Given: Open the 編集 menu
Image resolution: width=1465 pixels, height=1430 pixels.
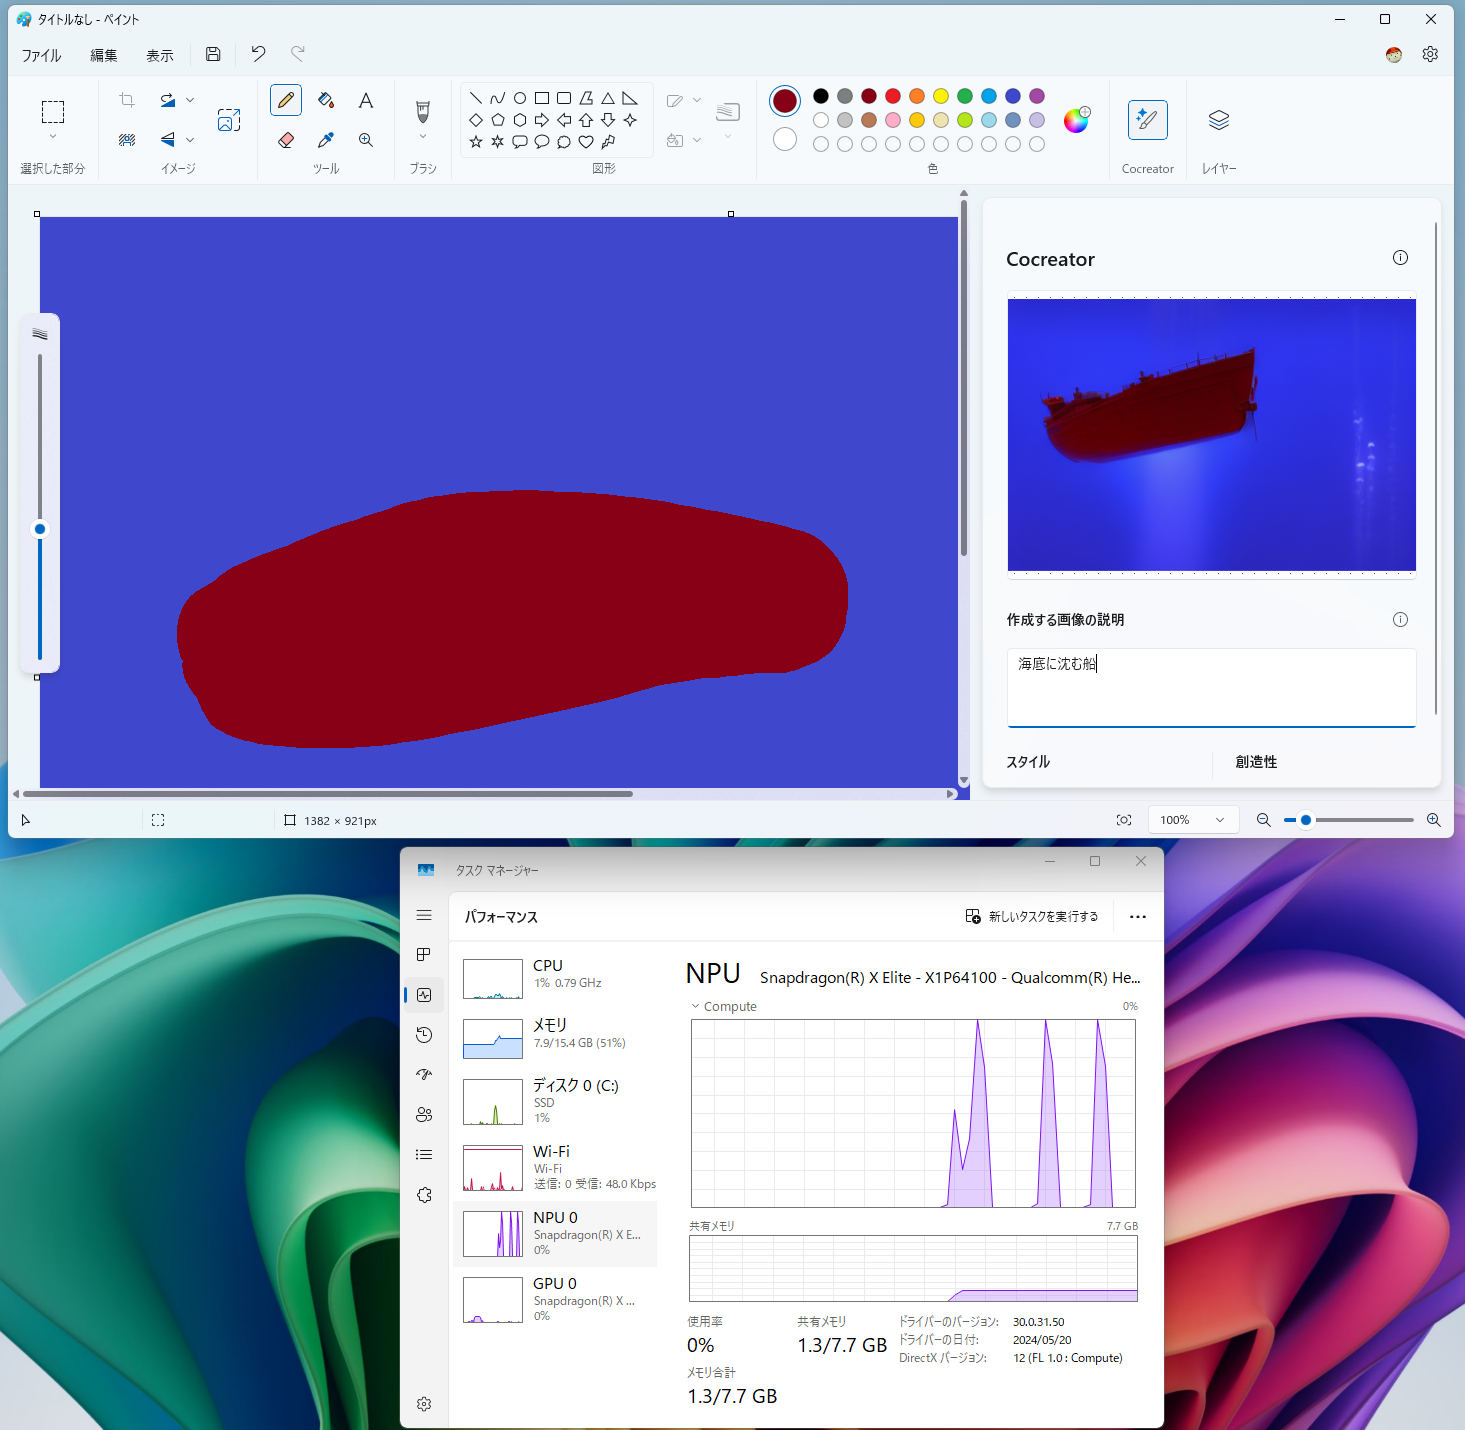Looking at the screenshot, I should coord(104,55).
